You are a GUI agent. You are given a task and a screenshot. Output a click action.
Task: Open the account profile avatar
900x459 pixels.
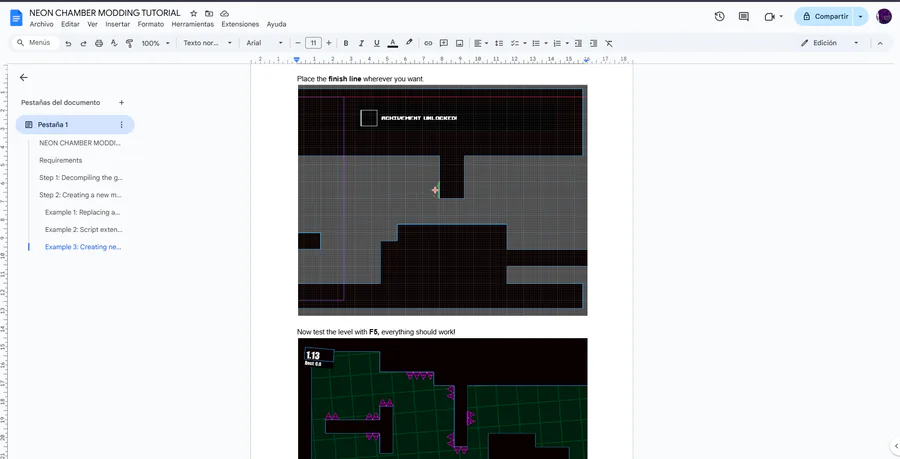[884, 17]
